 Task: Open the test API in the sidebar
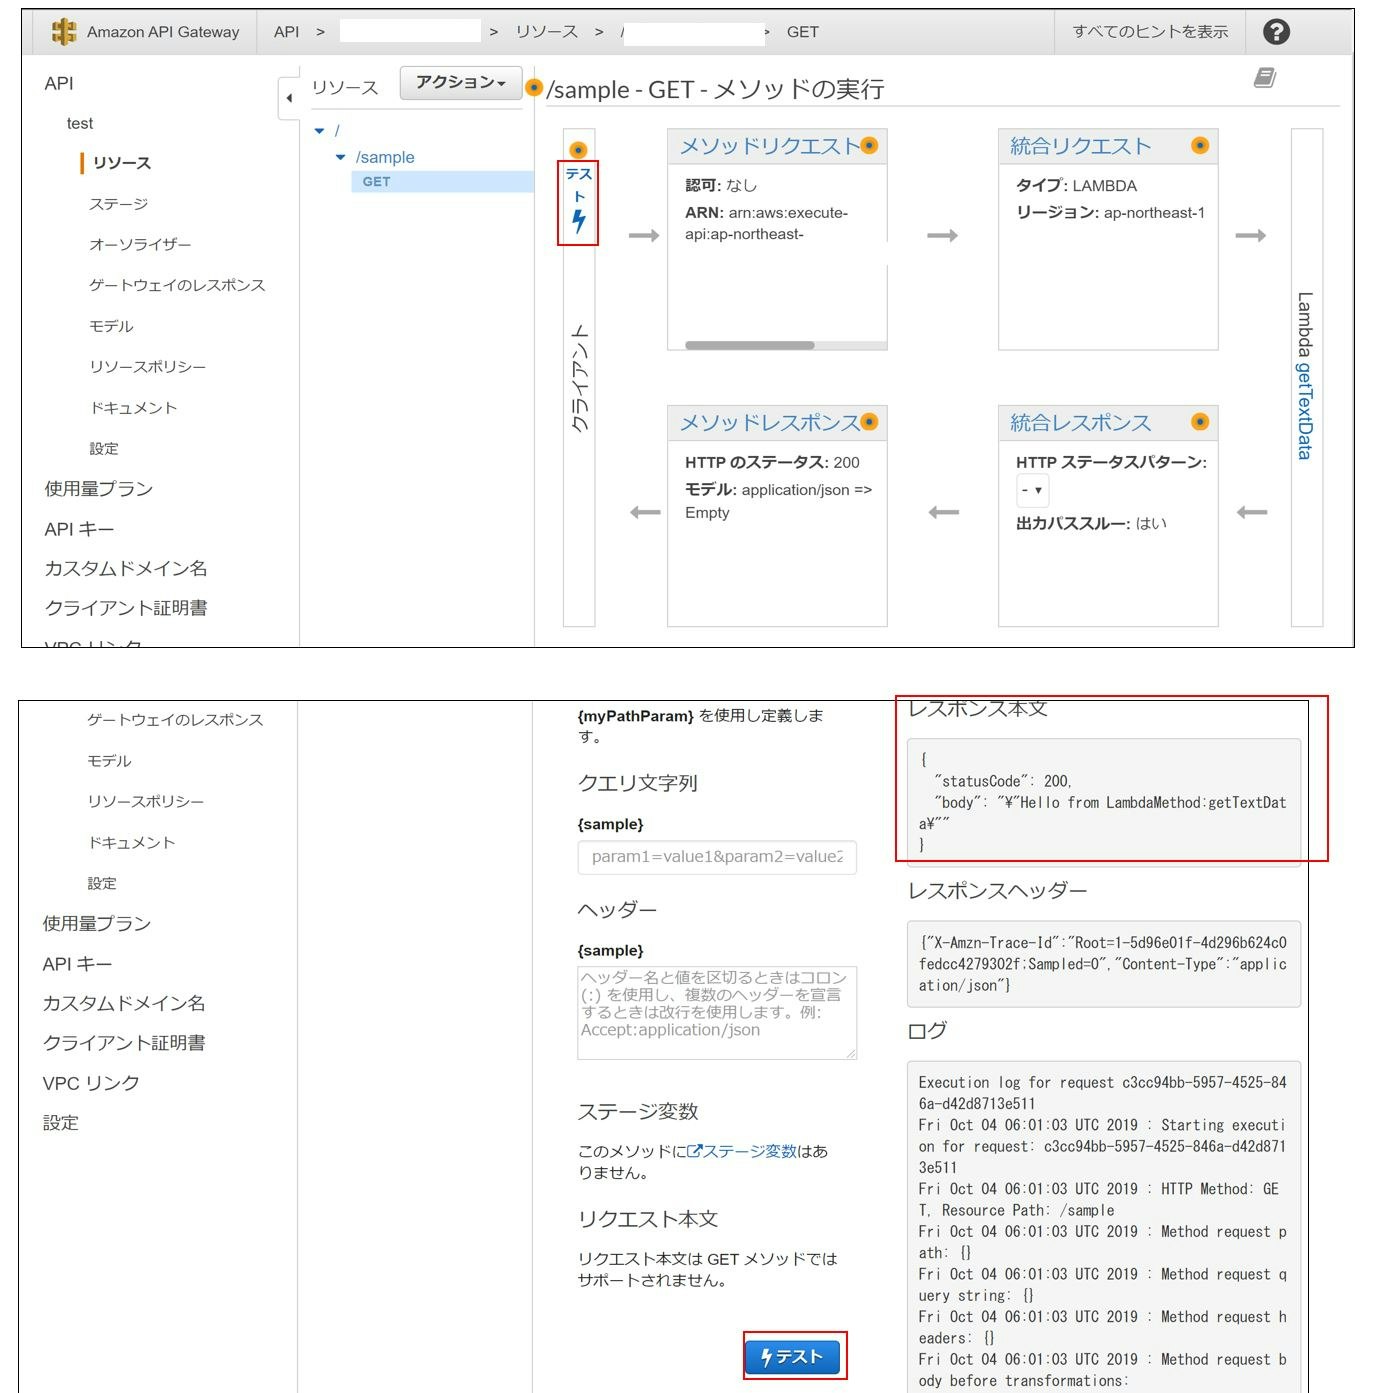[80, 123]
